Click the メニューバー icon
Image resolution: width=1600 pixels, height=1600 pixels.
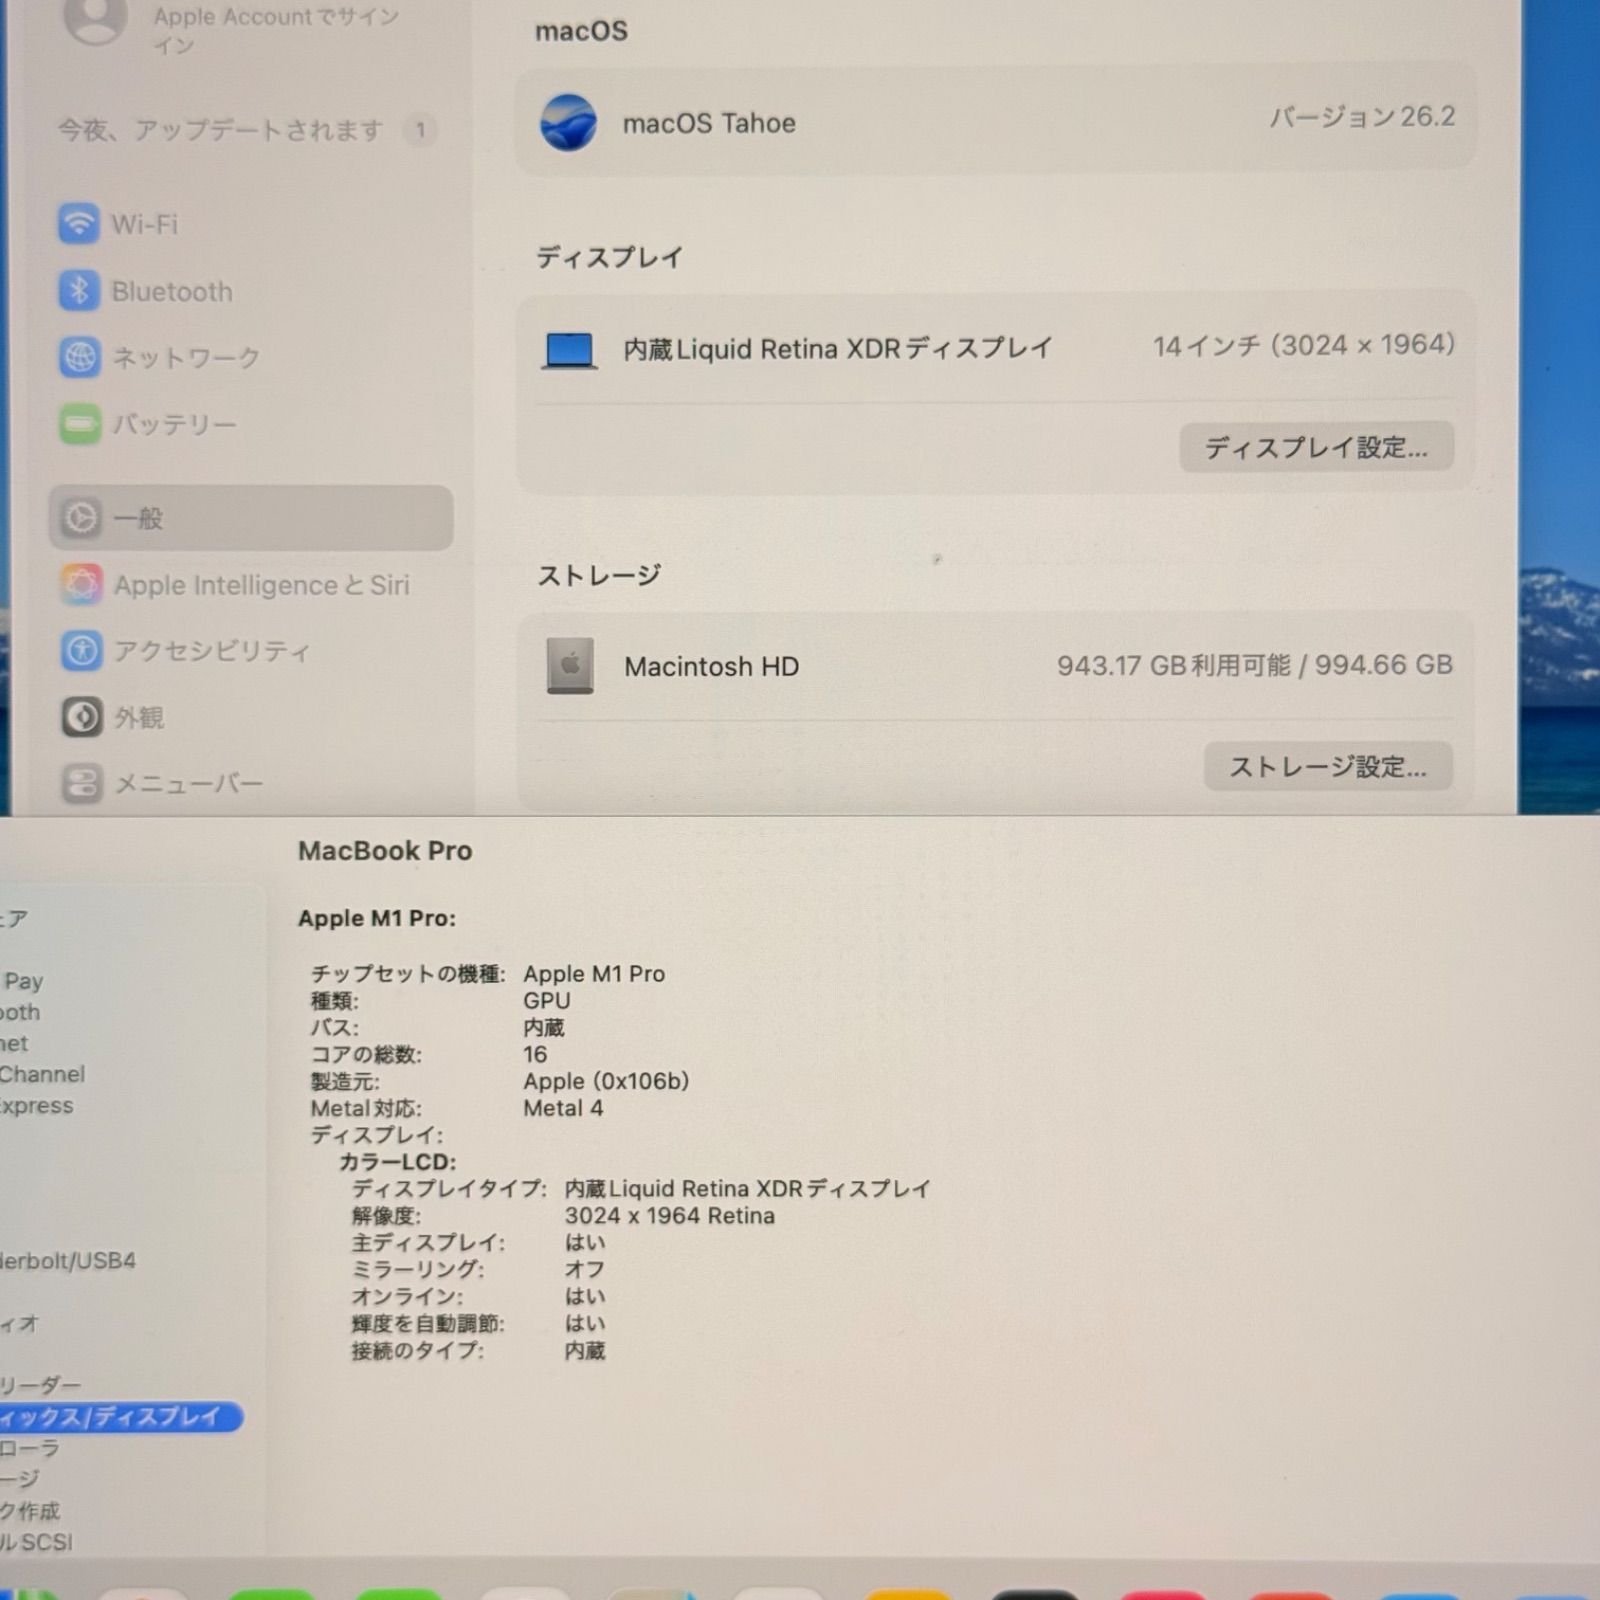(82, 783)
